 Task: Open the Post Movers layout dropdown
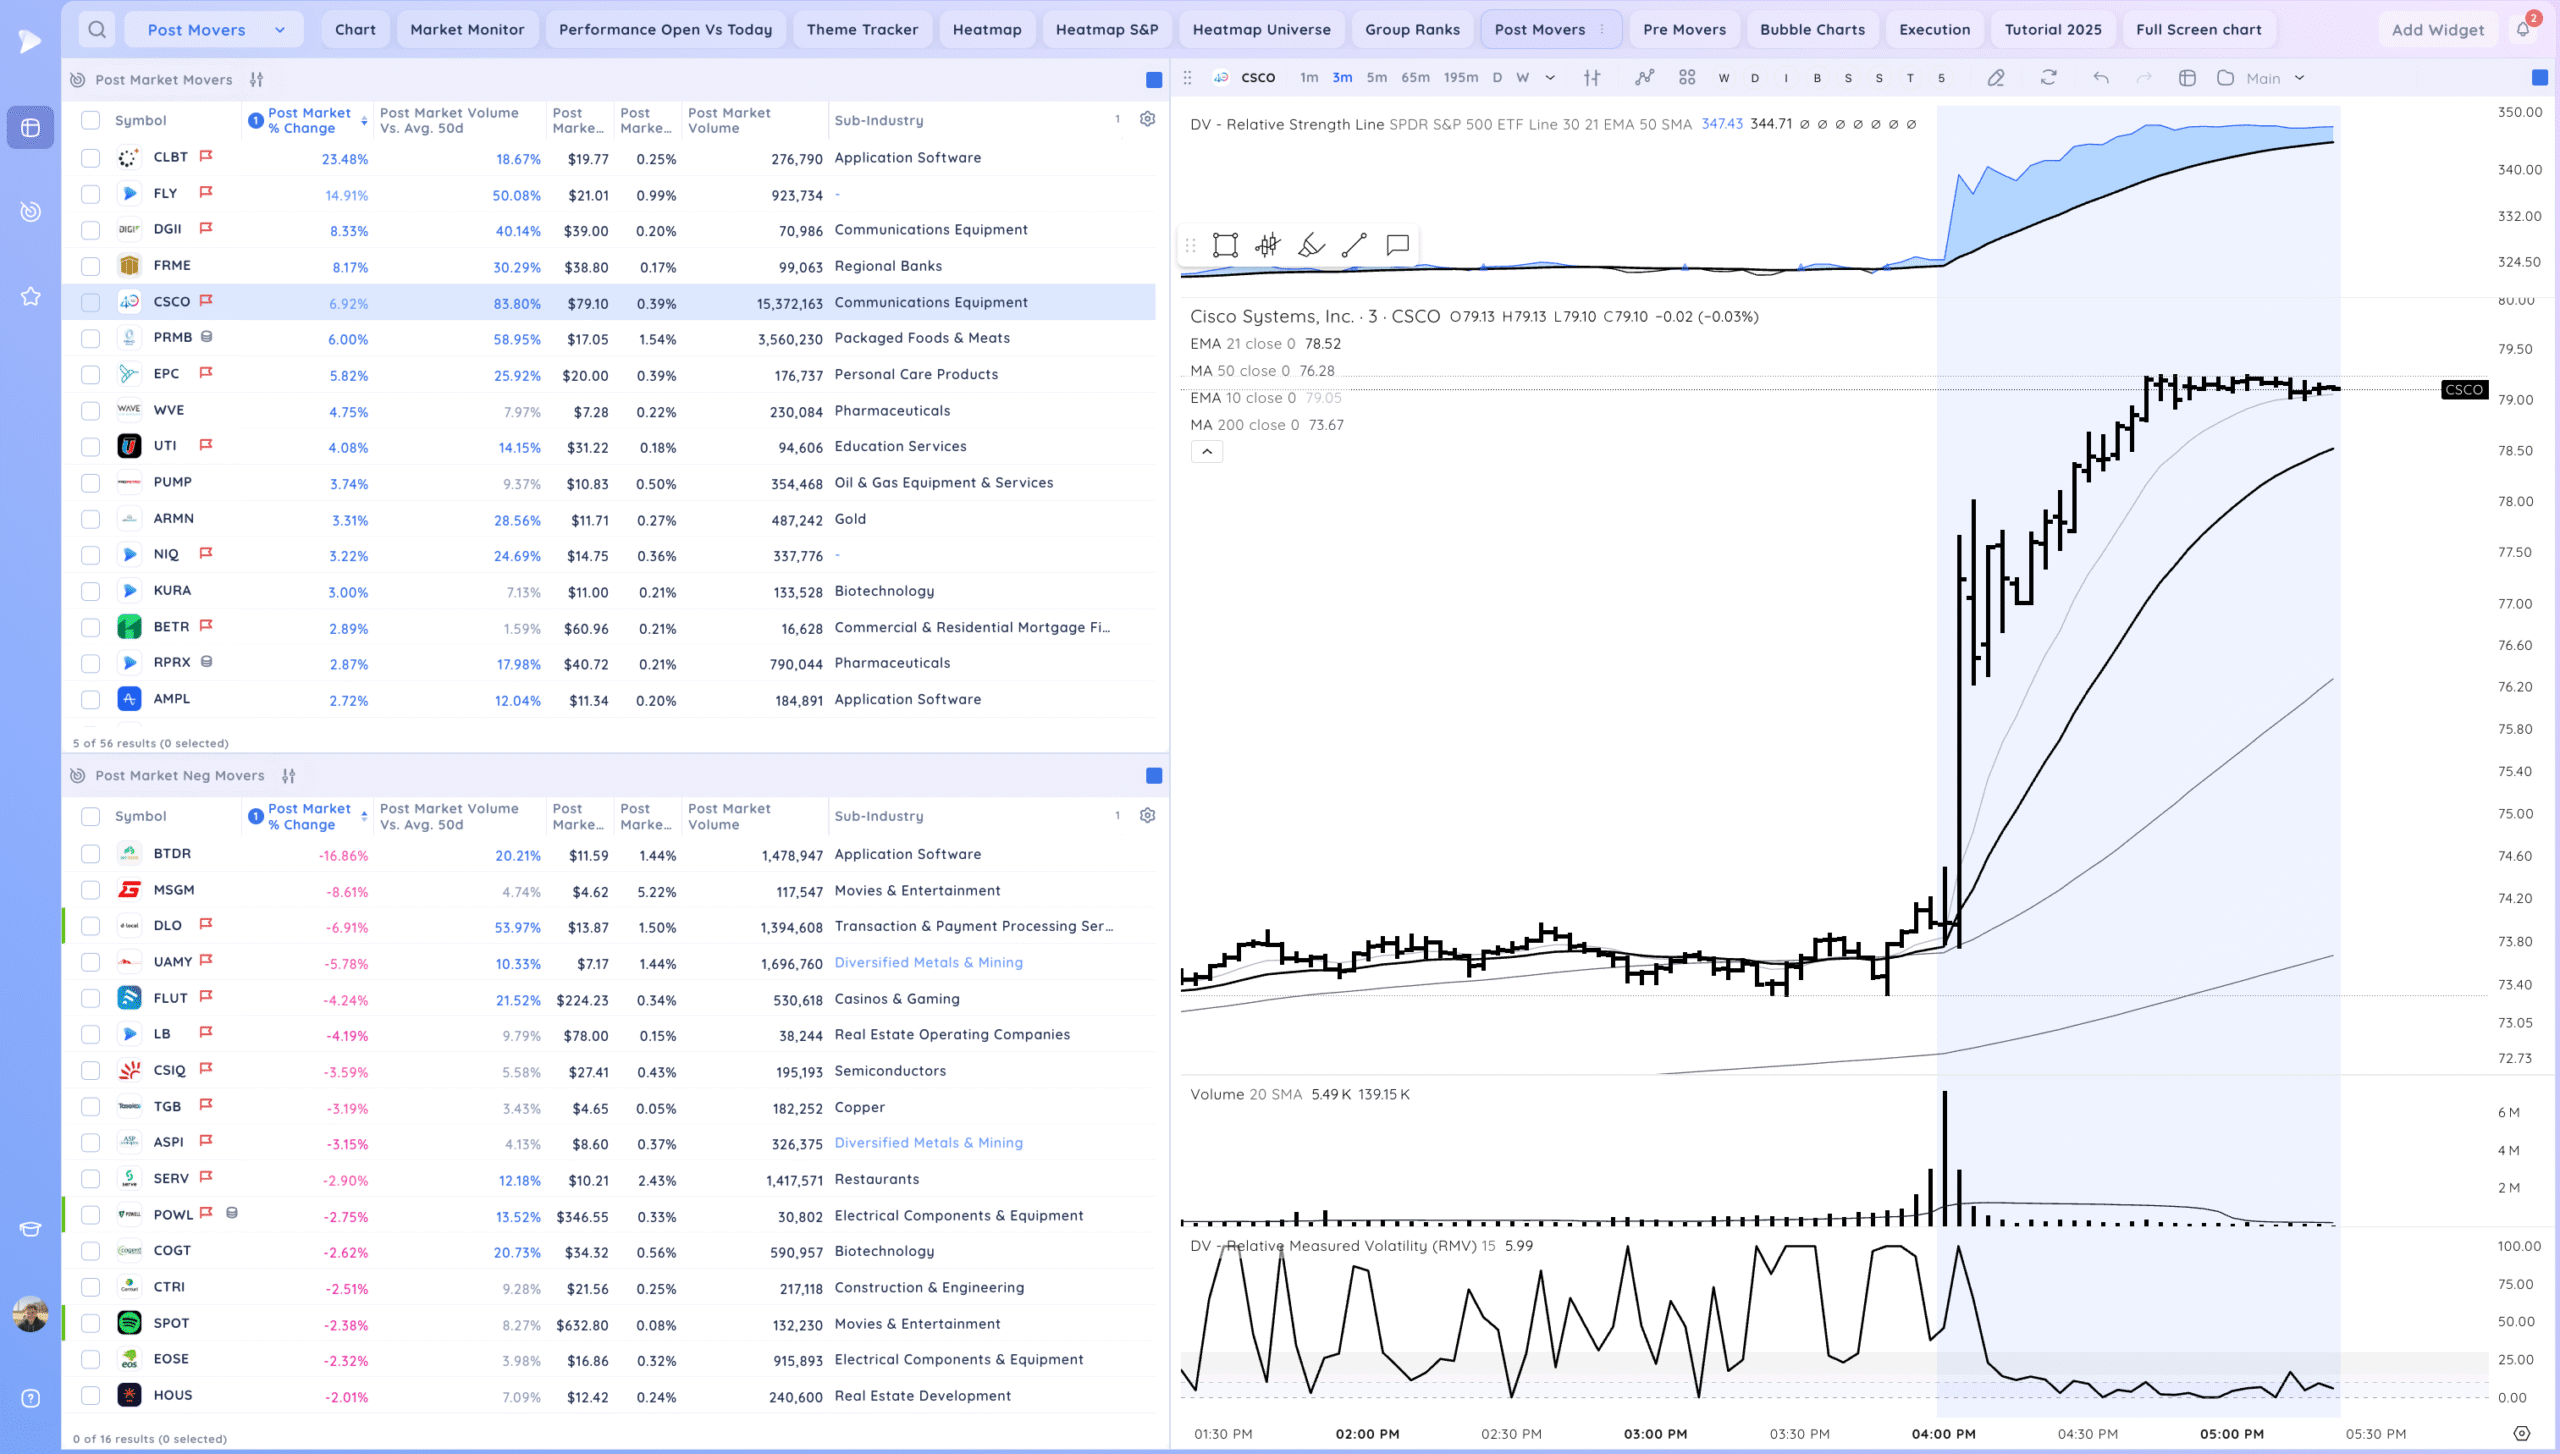tap(215, 30)
